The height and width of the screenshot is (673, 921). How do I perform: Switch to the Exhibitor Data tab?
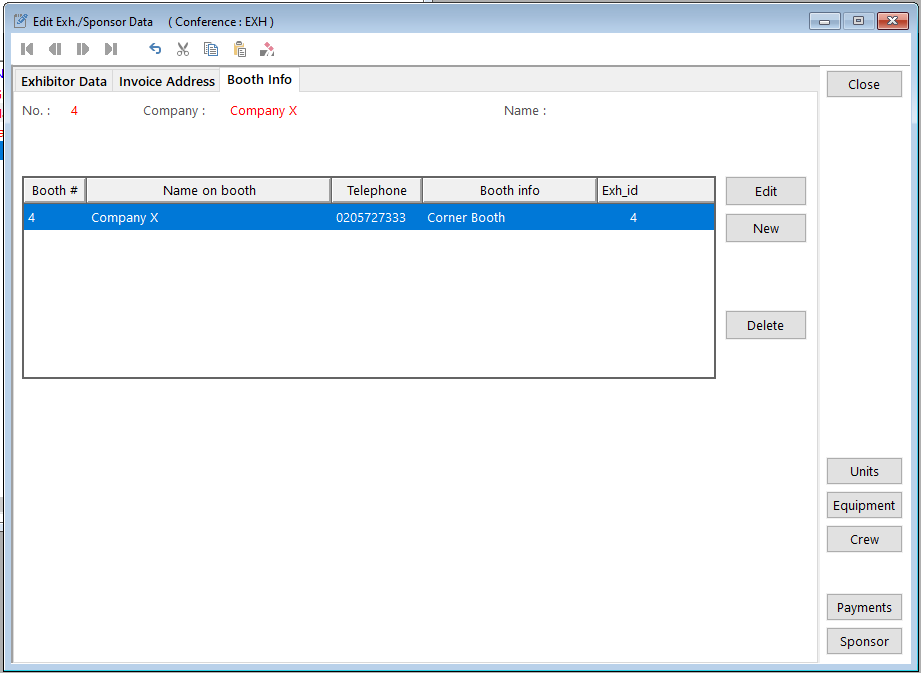coord(64,81)
